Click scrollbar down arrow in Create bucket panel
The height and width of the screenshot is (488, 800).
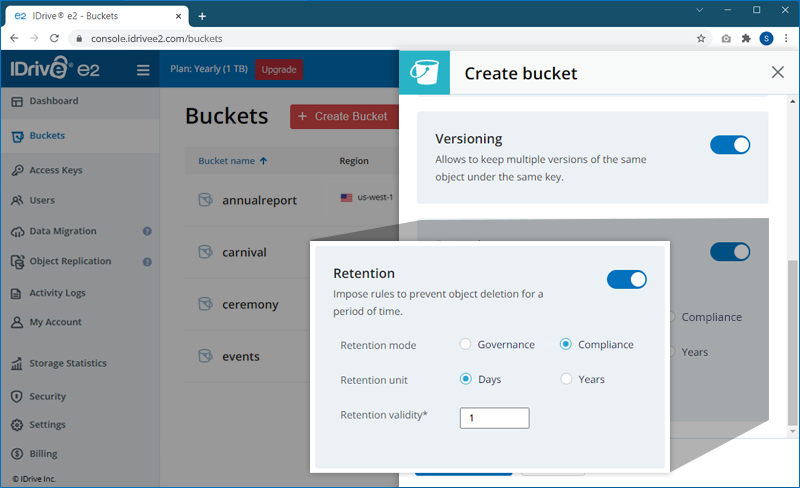792,431
